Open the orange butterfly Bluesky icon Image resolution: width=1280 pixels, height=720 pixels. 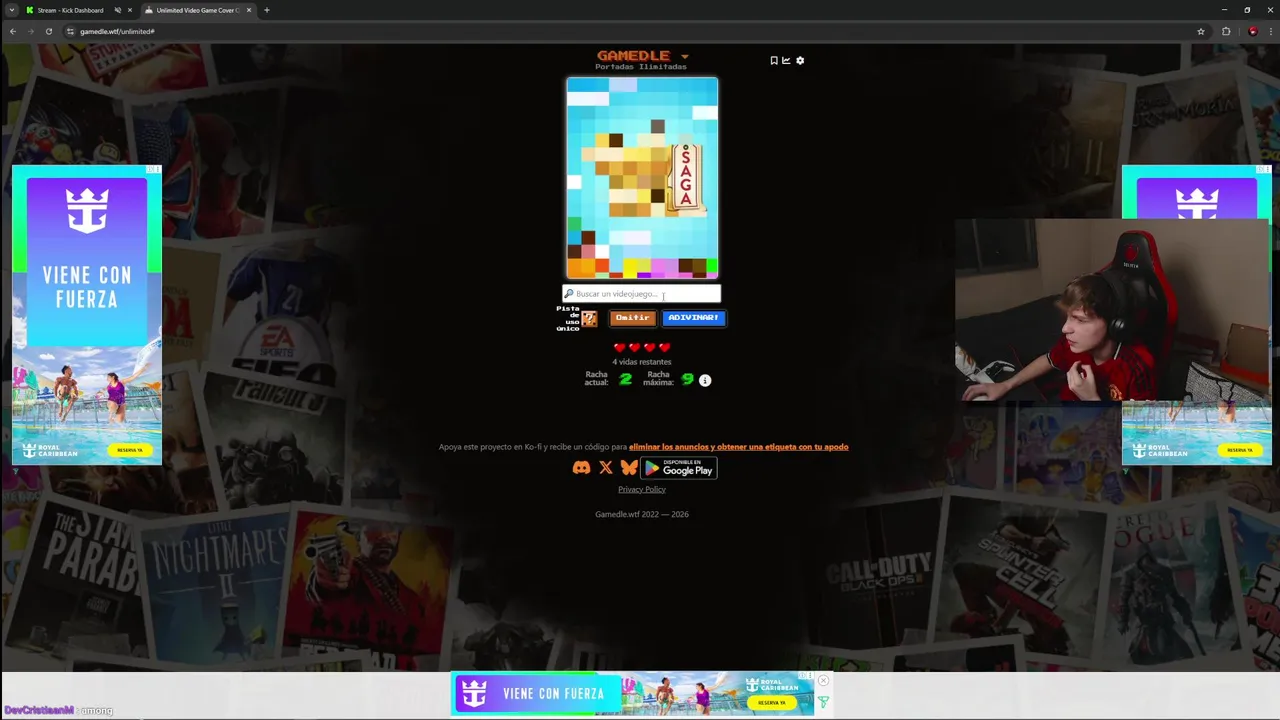(x=629, y=468)
